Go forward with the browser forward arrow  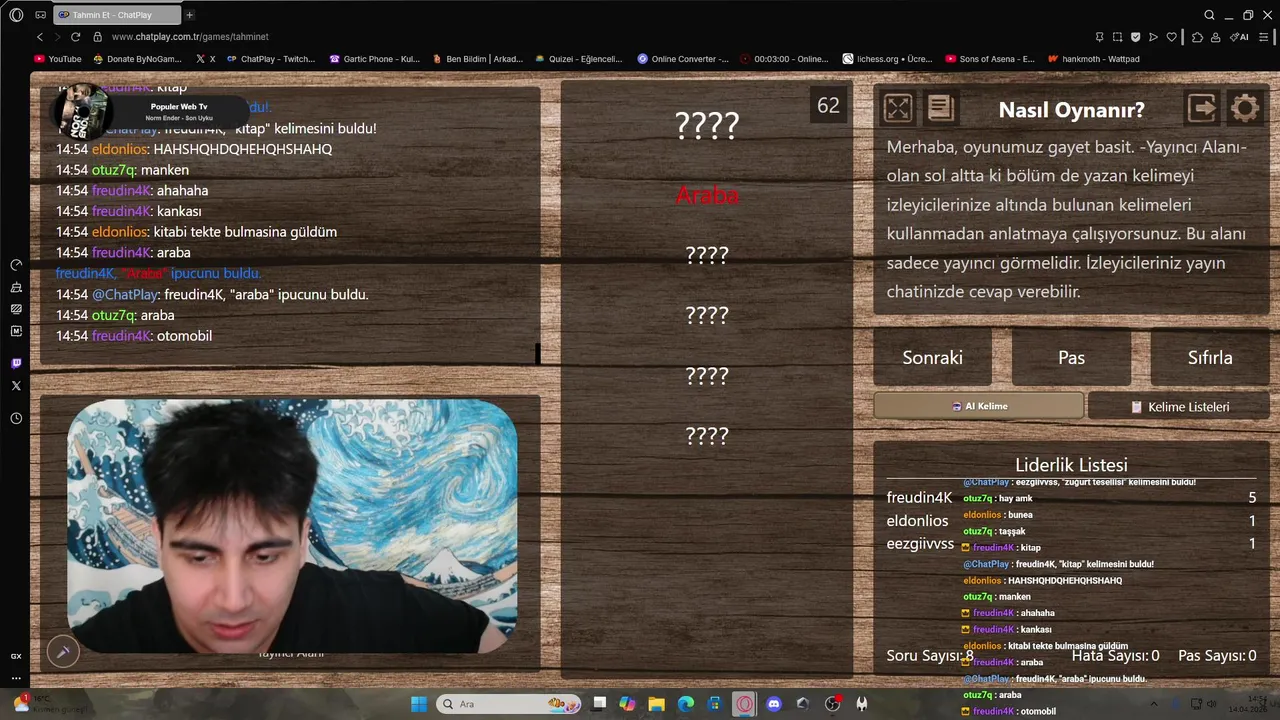coord(59,37)
